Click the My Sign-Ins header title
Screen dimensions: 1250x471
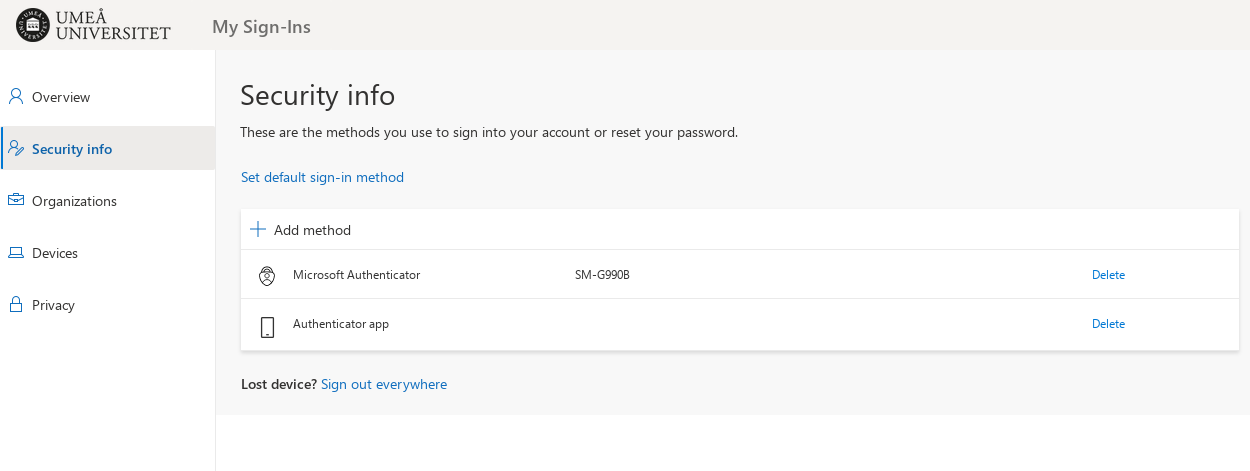click(x=261, y=27)
